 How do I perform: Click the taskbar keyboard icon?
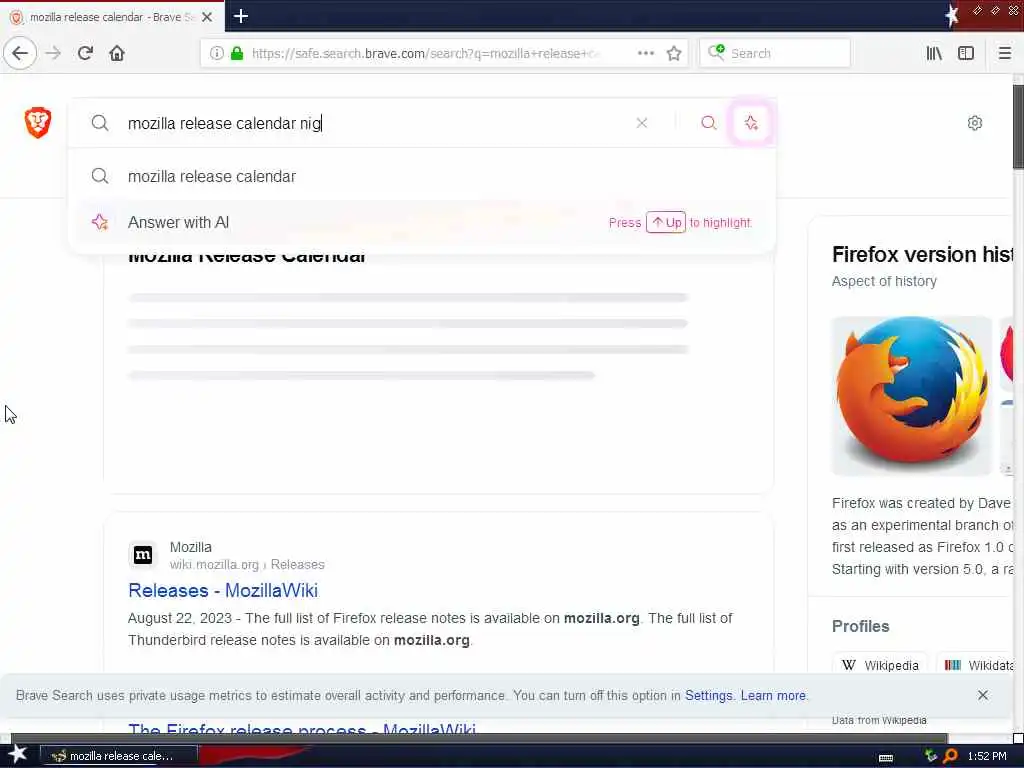886,757
